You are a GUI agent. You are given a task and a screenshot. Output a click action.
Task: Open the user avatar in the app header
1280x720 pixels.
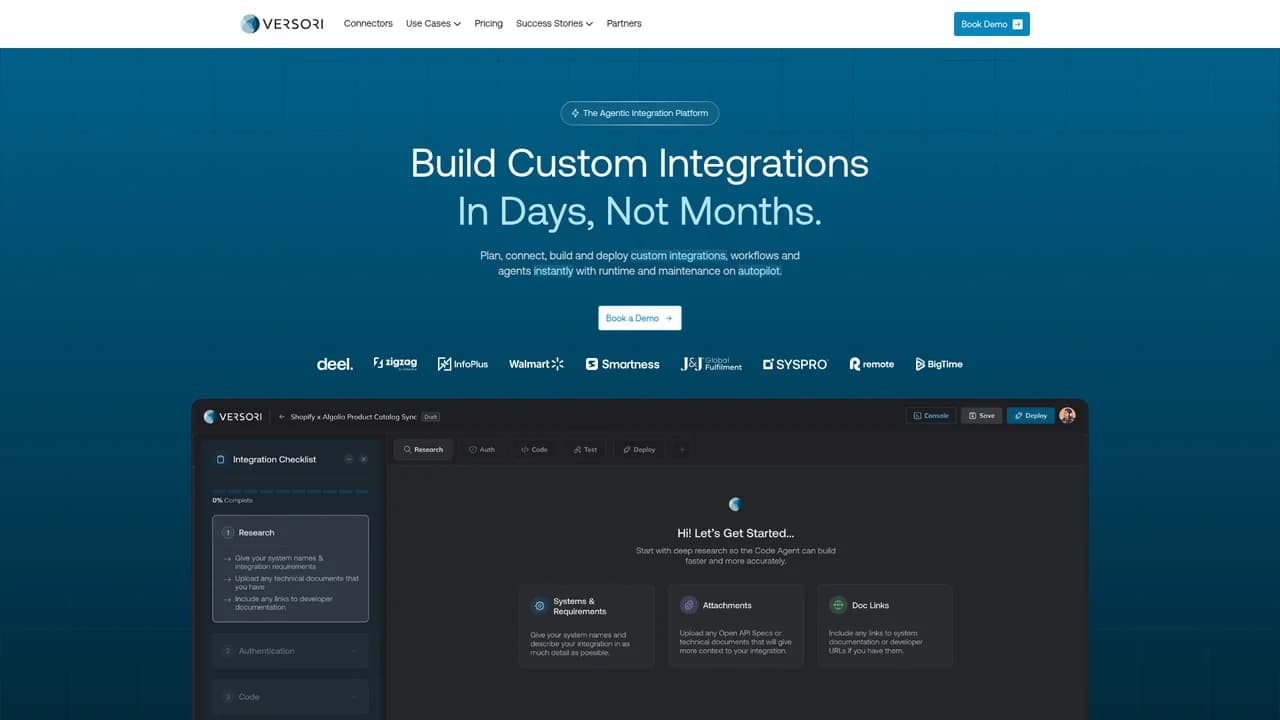coord(1067,416)
